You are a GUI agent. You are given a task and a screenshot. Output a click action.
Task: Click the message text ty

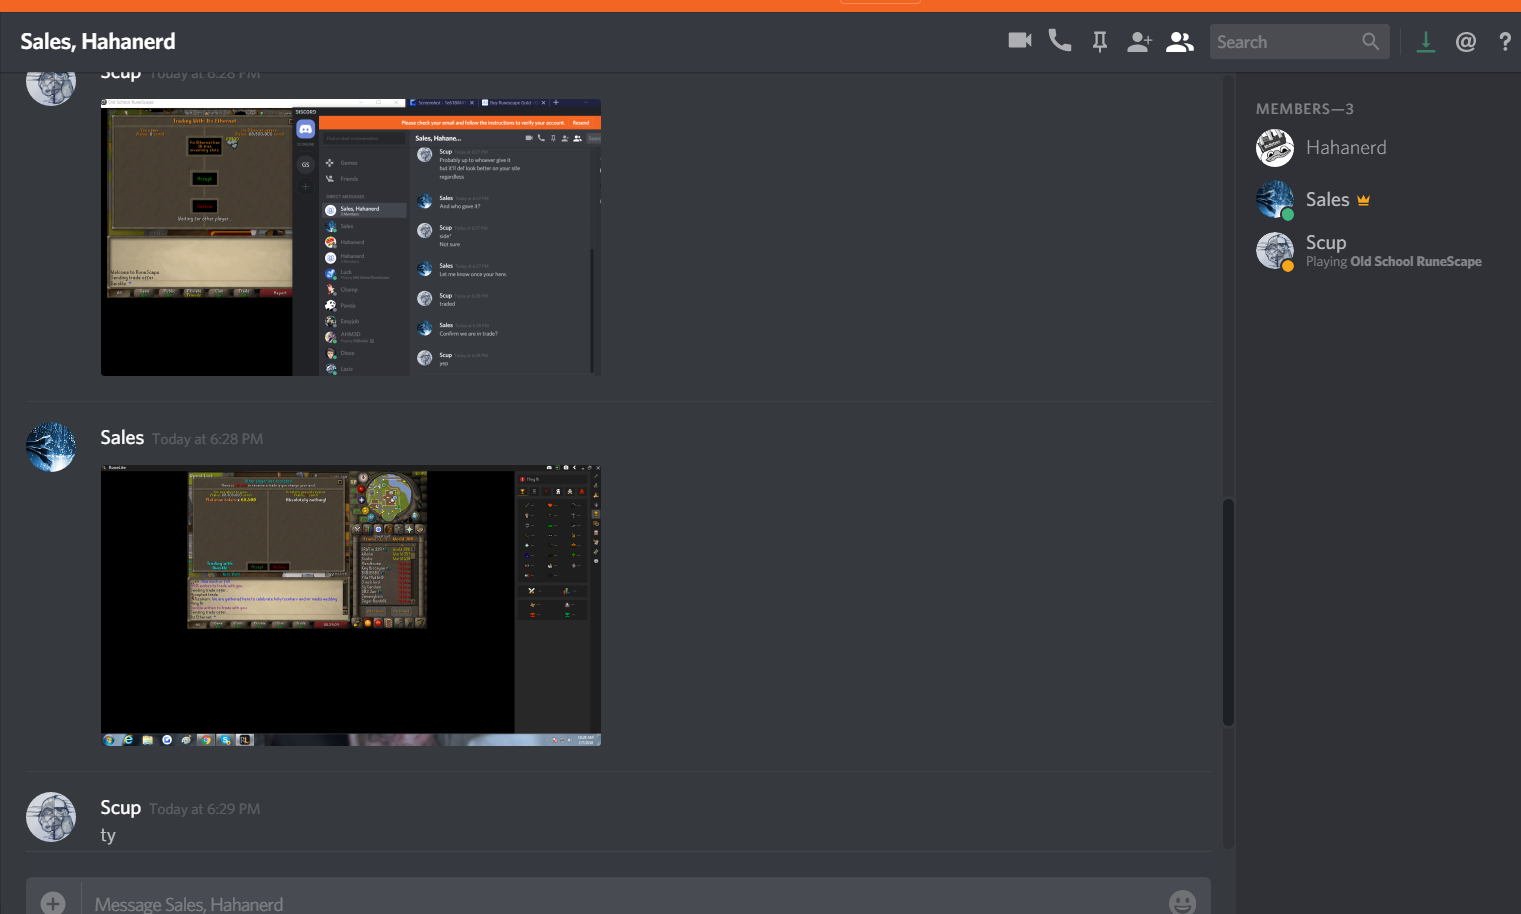[x=108, y=835]
